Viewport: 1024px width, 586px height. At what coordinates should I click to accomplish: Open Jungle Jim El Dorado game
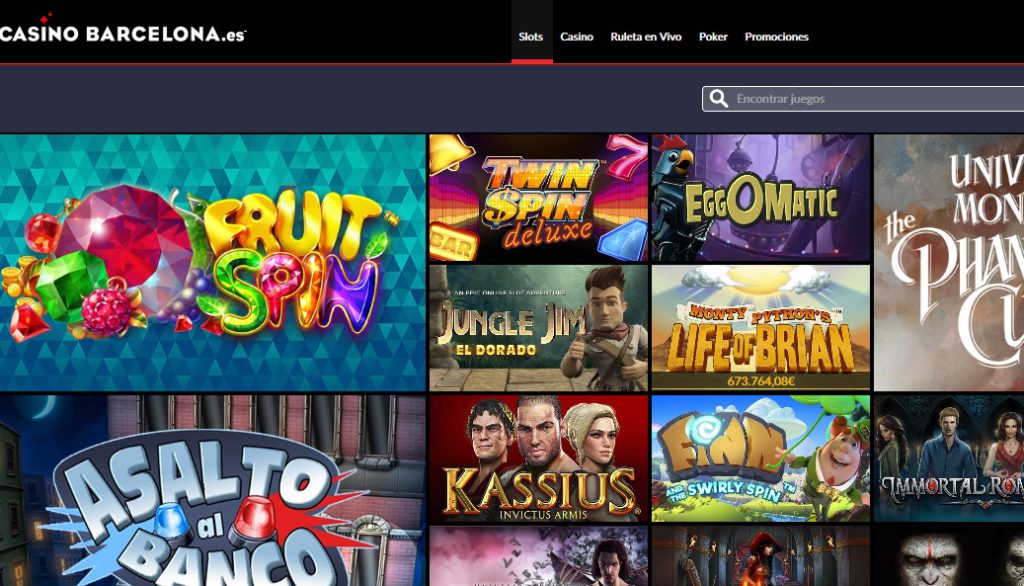(x=539, y=328)
